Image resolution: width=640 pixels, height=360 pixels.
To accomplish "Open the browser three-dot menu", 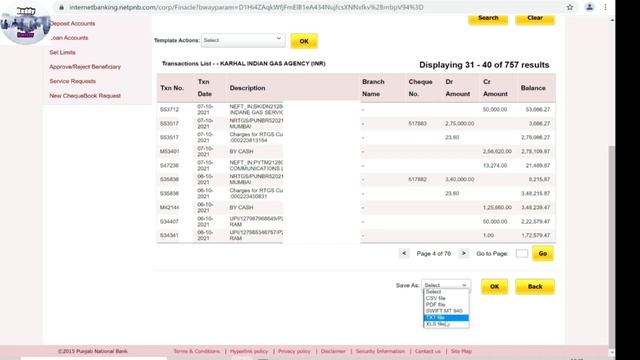I will coord(606,7).
